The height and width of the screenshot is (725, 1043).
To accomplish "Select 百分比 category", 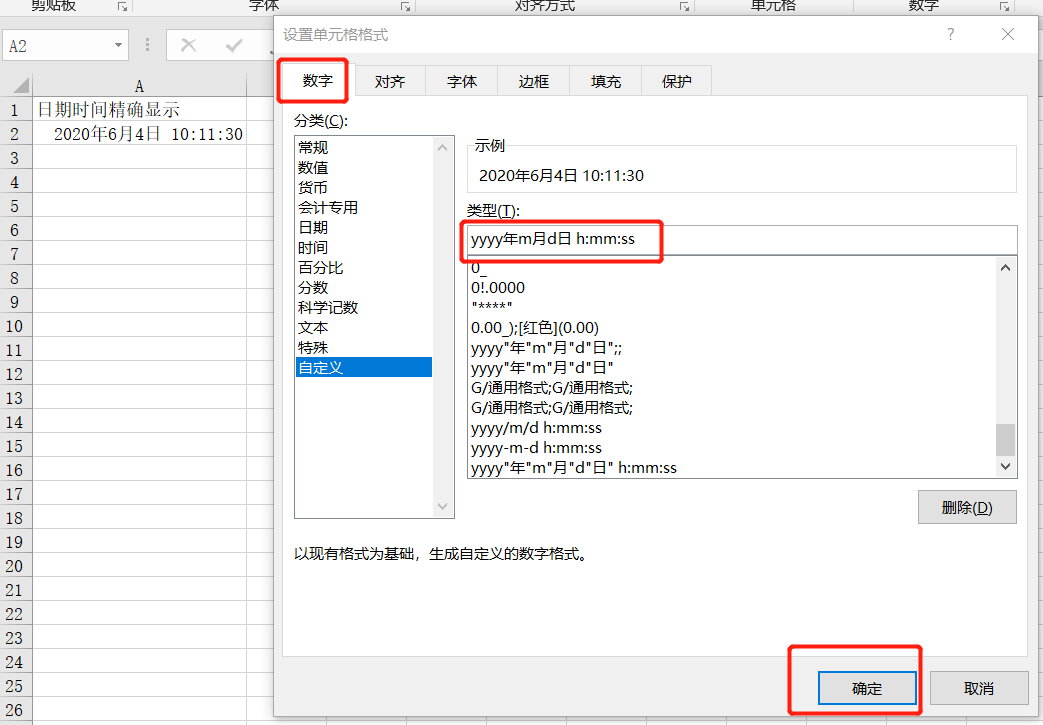I will click(364, 267).
